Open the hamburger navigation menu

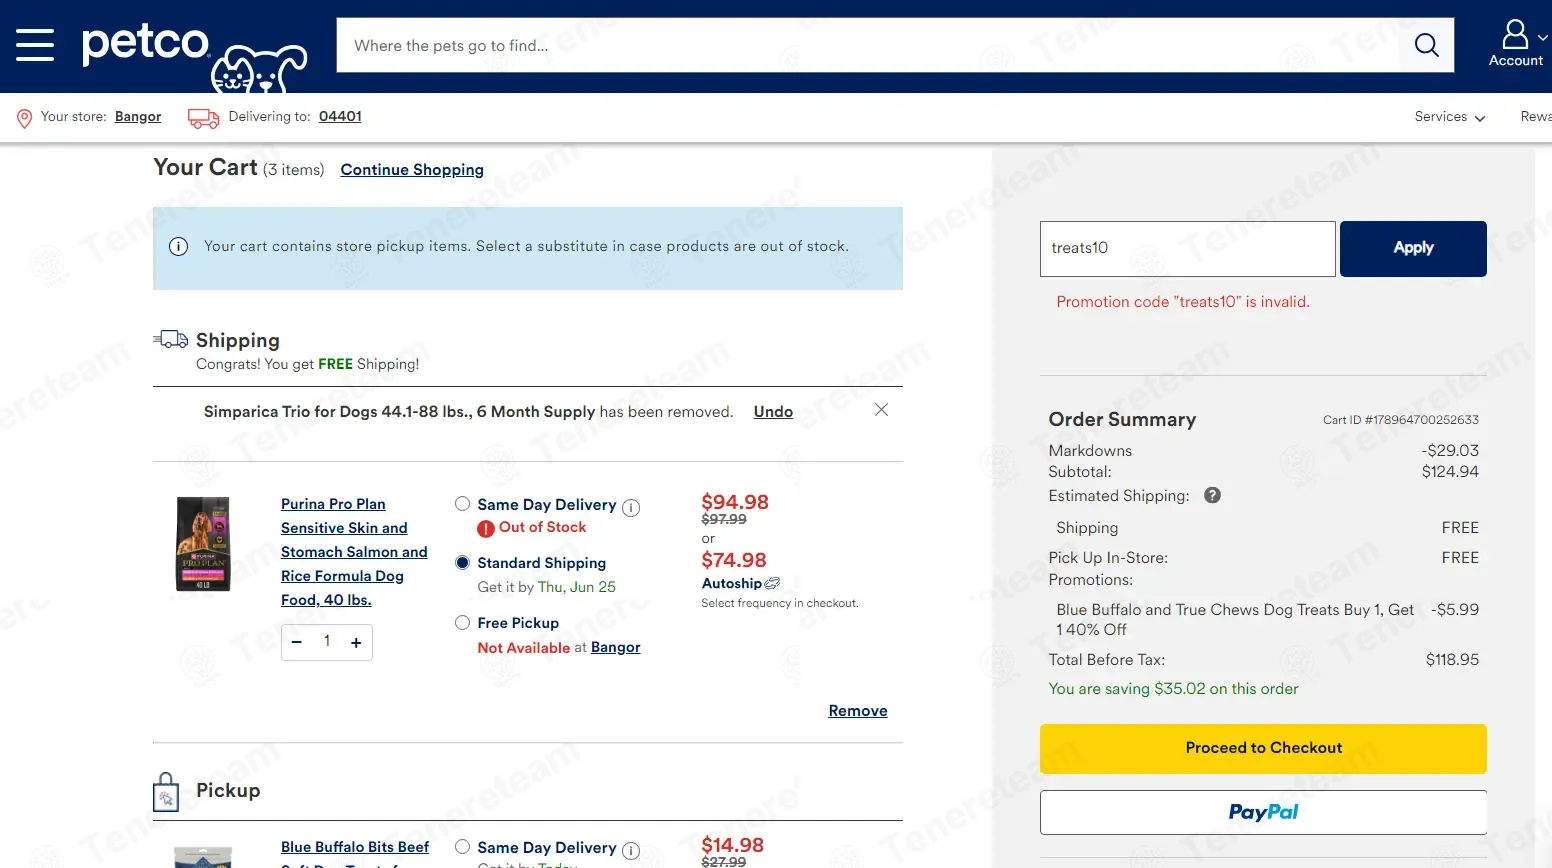[x=35, y=45]
